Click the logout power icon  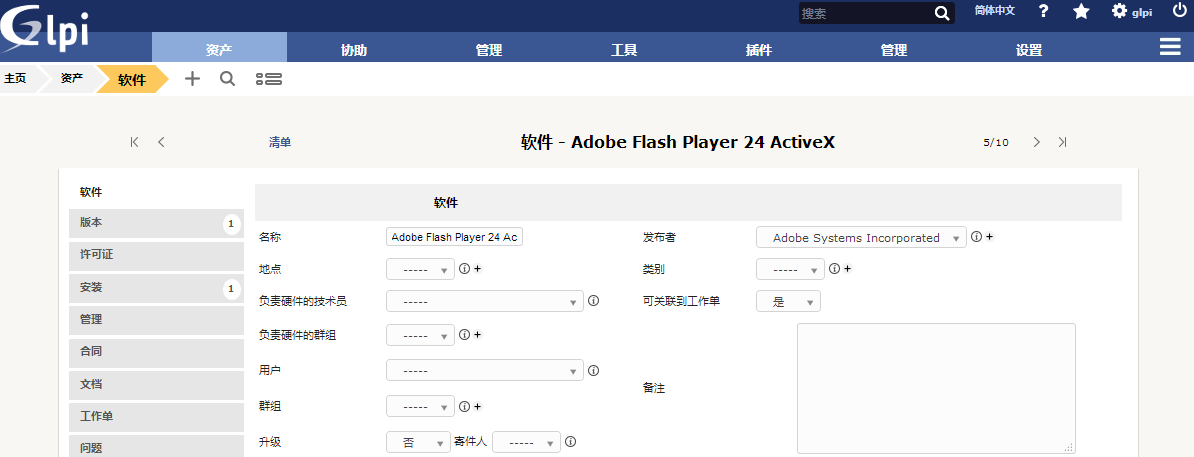click(1179, 11)
